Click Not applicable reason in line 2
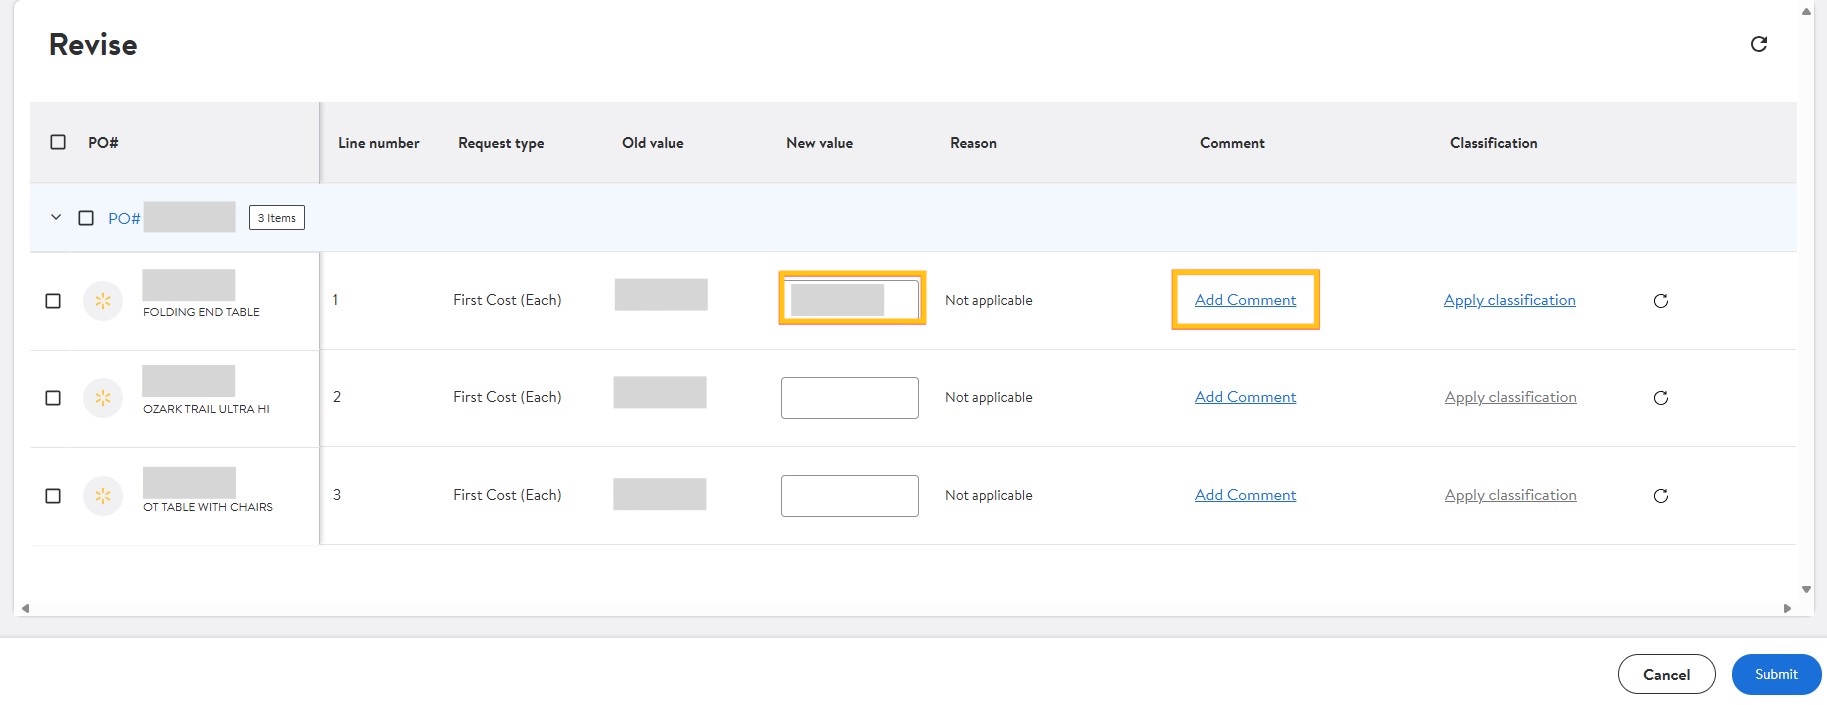 [989, 397]
